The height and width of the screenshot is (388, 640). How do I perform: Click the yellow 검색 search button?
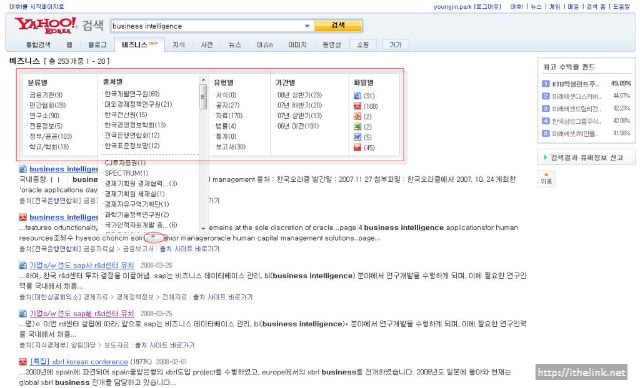338,26
